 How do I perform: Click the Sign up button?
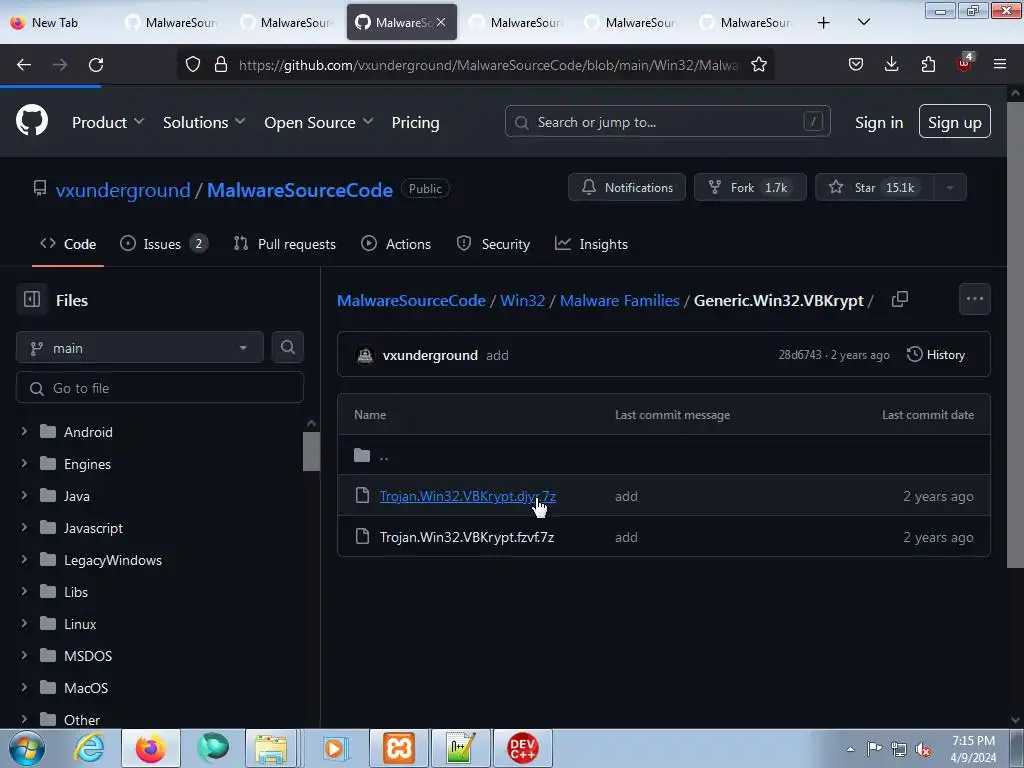[955, 121]
